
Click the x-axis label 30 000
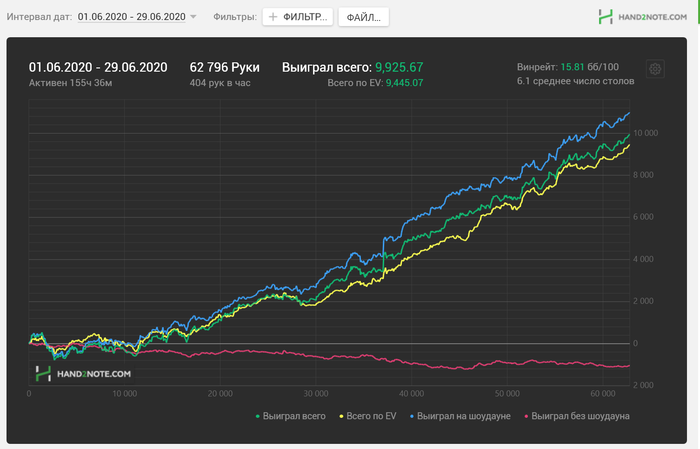[x=316, y=394]
